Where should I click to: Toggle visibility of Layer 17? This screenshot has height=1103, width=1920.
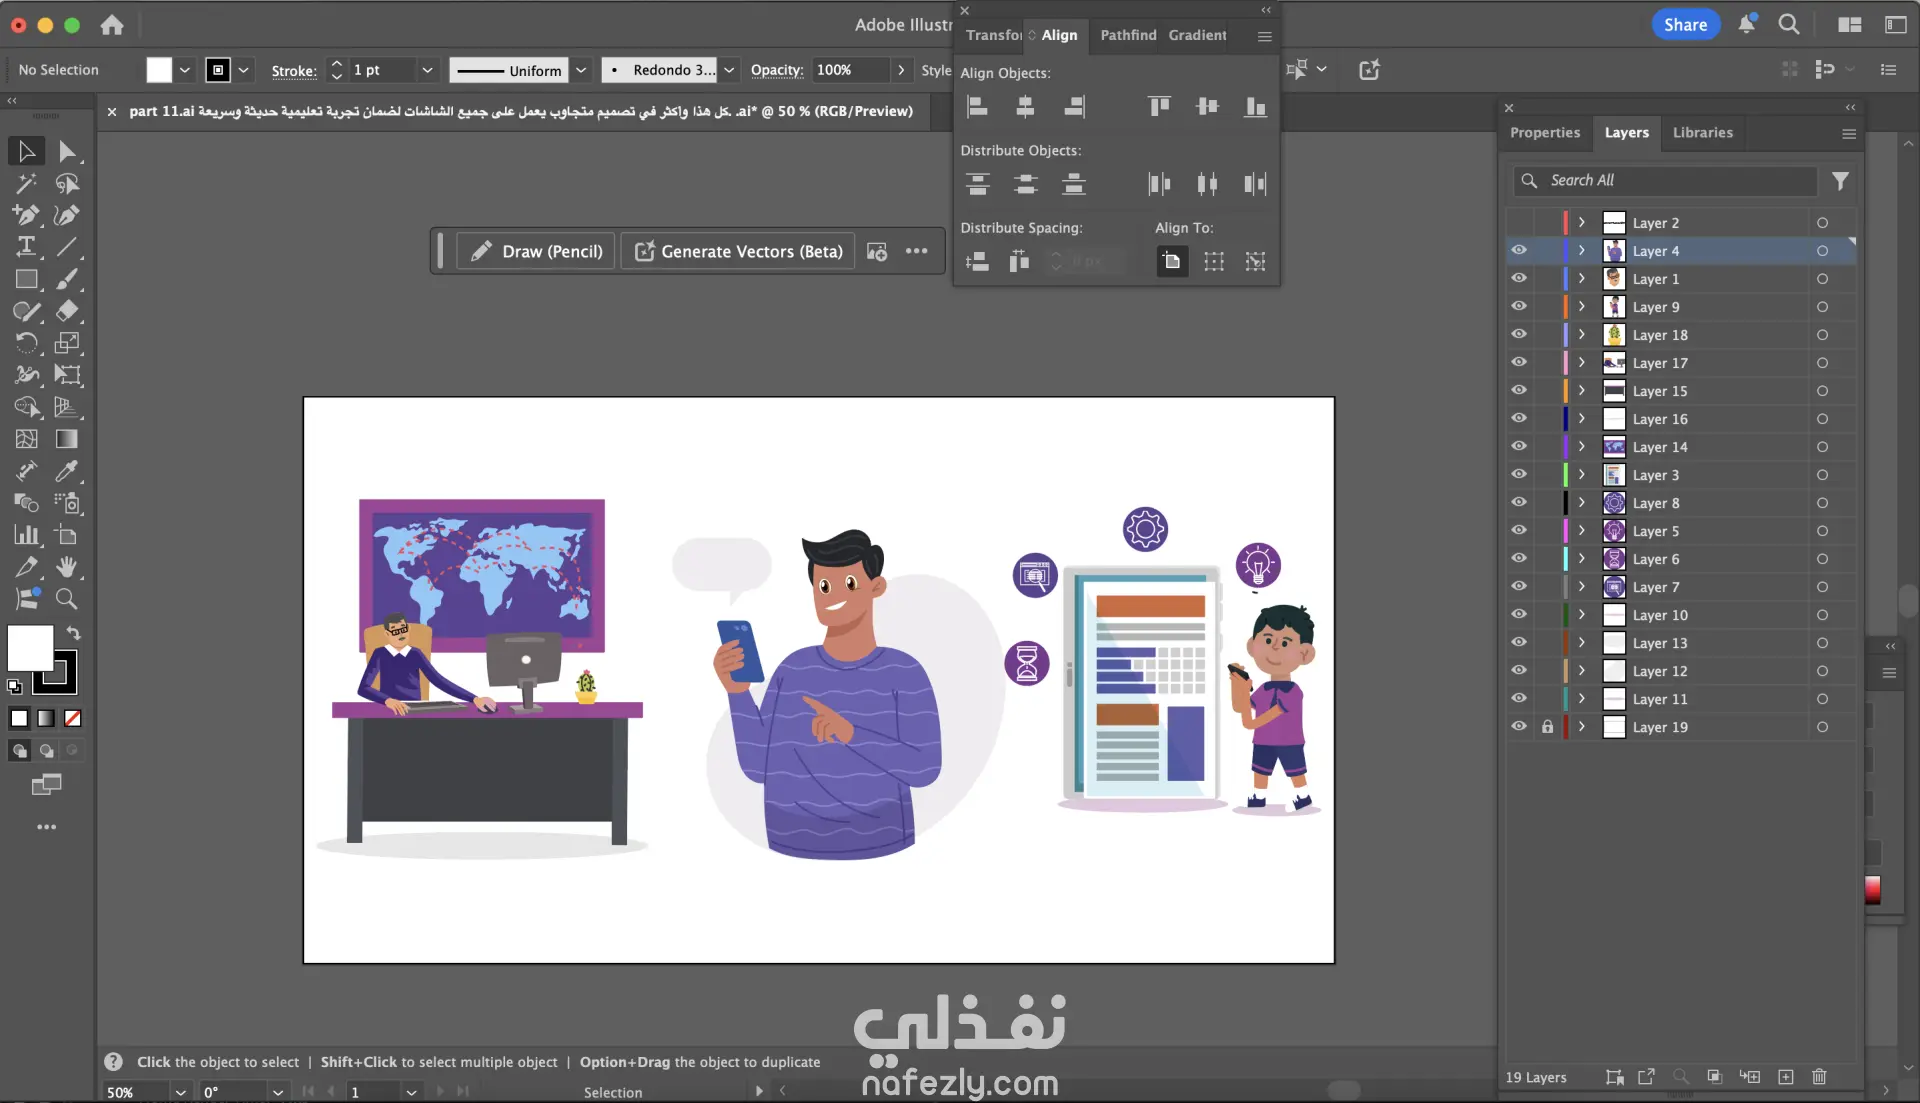click(x=1519, y=363)
